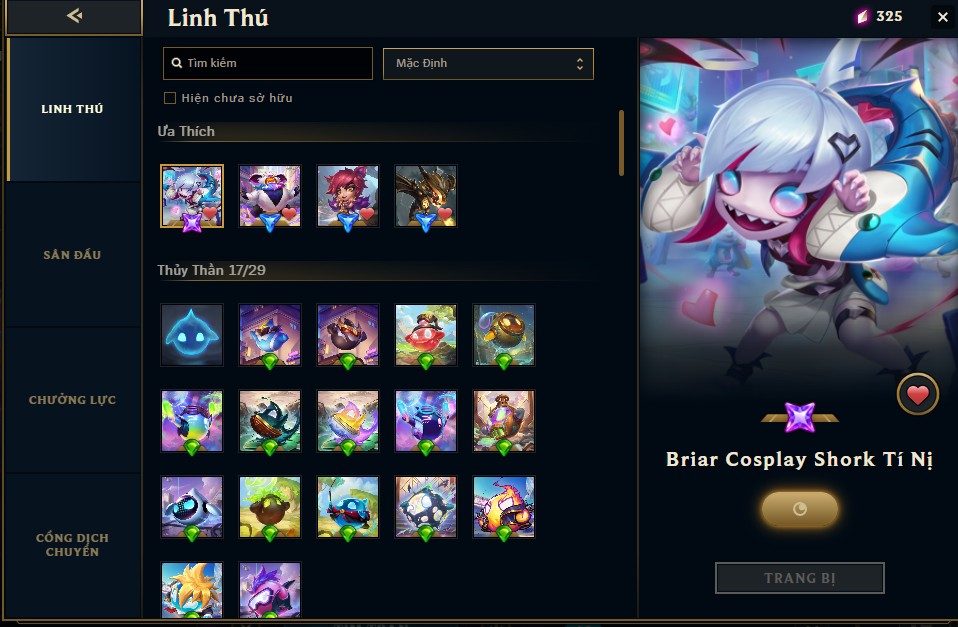This screenshot has height=627, width=958.
Task: Pick the dark golden dragon favorite
Action: pyautogui.click(x=426, y=196)
